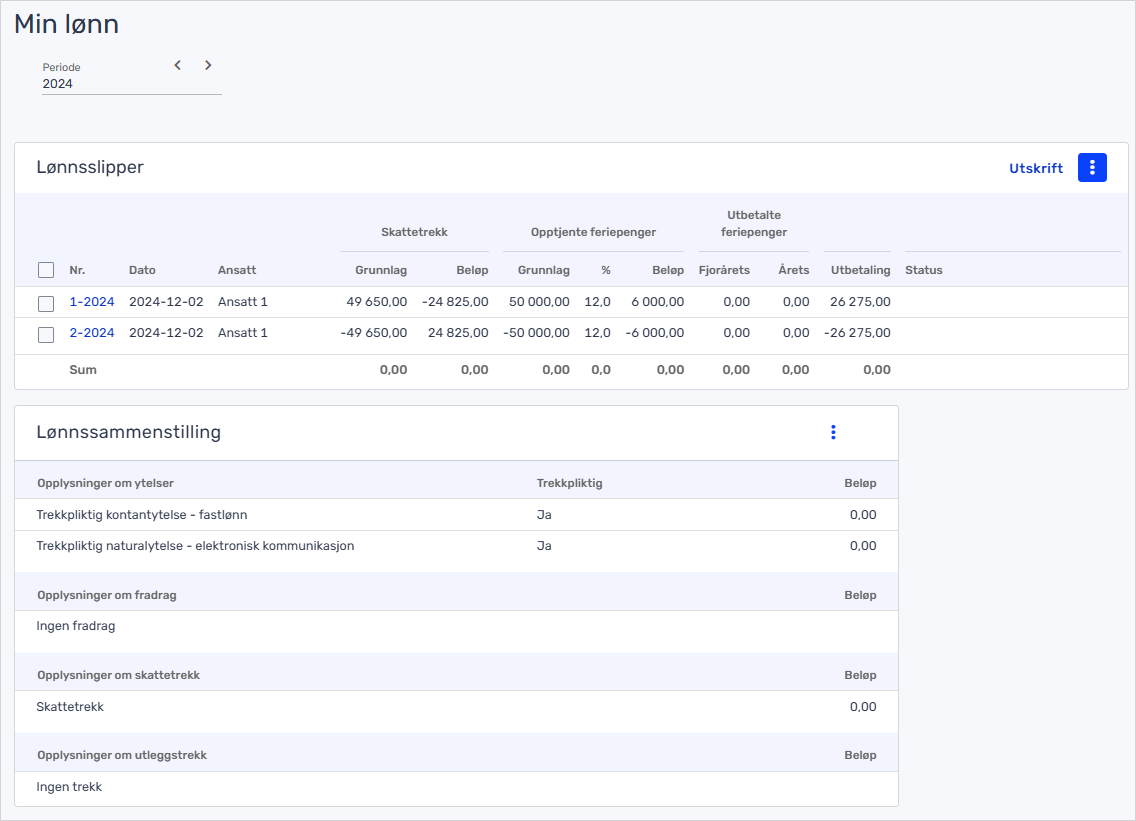Click the Årets column header
The image size is (1136, 821).
click(794, 270)
